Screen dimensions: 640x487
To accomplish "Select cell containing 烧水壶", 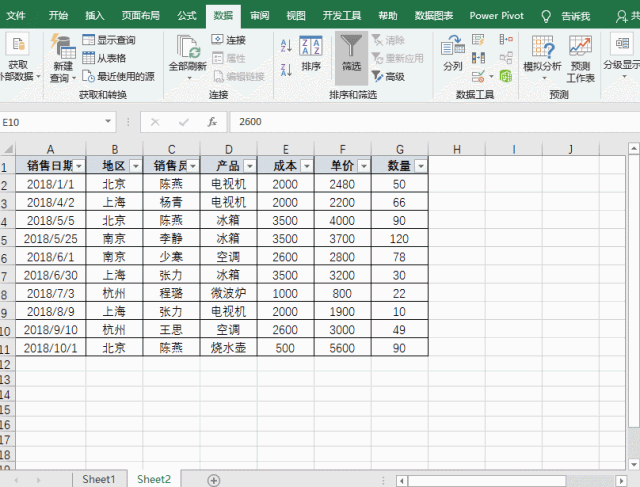I will 229,348.
